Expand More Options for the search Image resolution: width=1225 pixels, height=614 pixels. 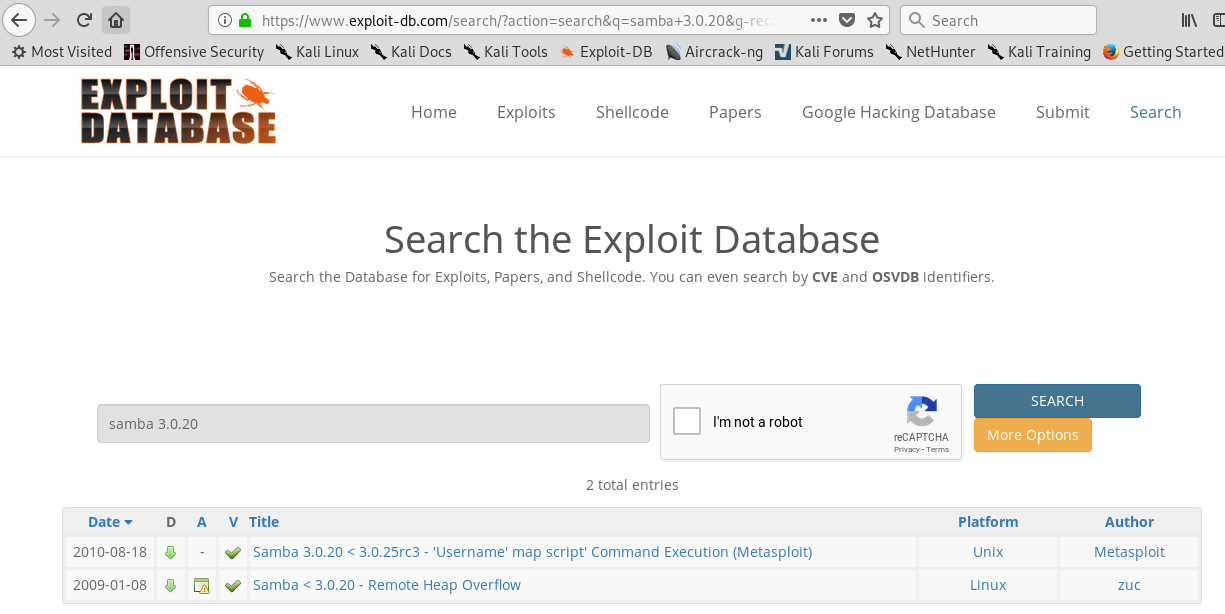pos(1033,435)
